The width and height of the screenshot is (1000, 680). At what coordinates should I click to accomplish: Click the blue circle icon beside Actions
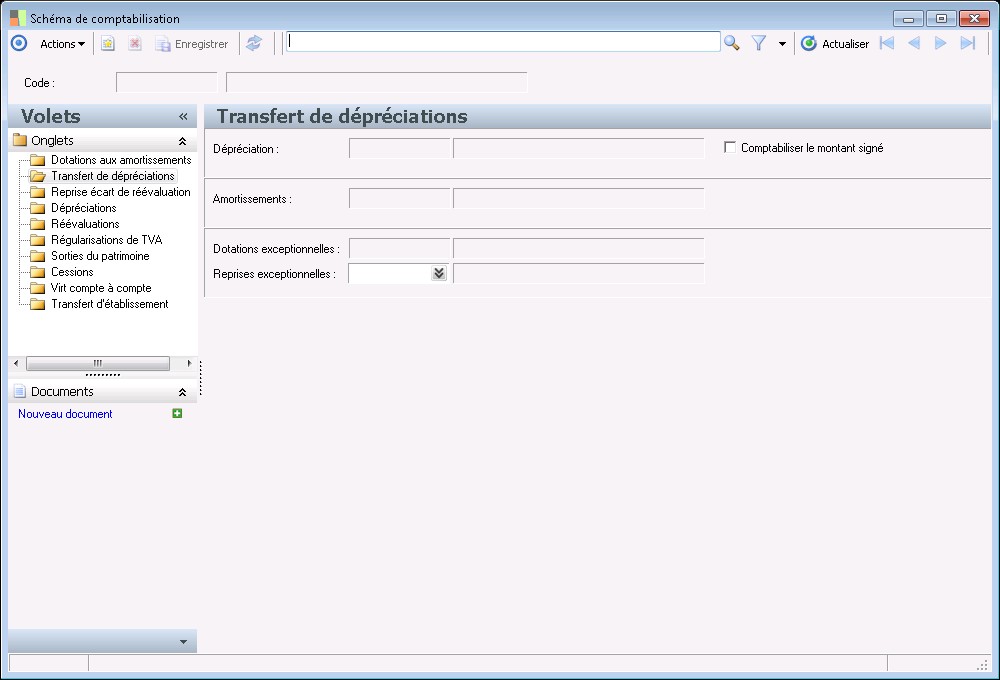coord(19,43)
